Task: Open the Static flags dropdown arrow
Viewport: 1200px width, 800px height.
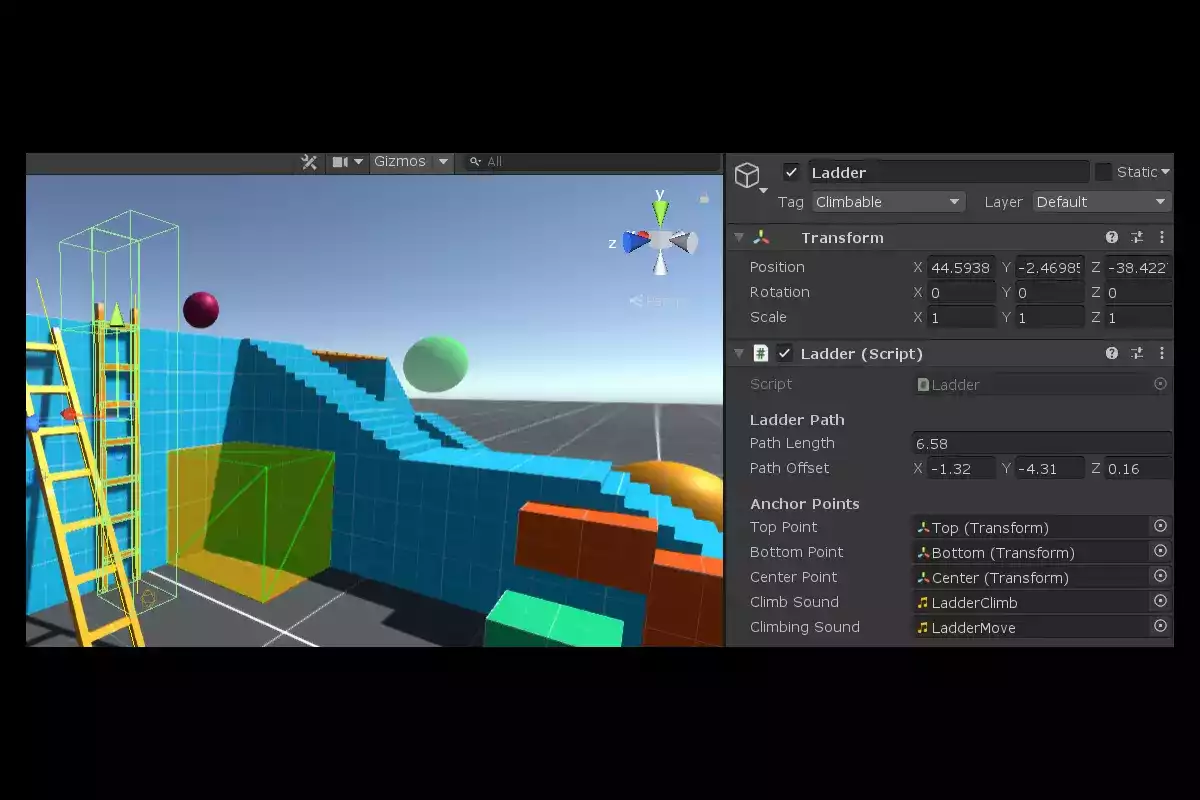Action: point(1165,172)
